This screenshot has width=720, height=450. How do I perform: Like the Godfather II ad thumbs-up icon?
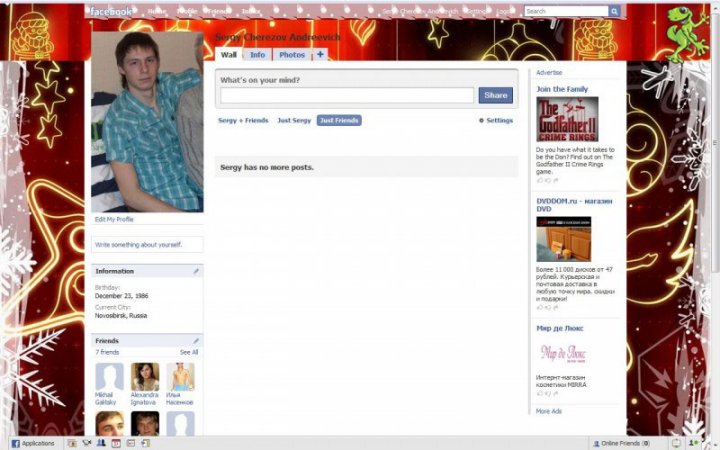point(540,180)
